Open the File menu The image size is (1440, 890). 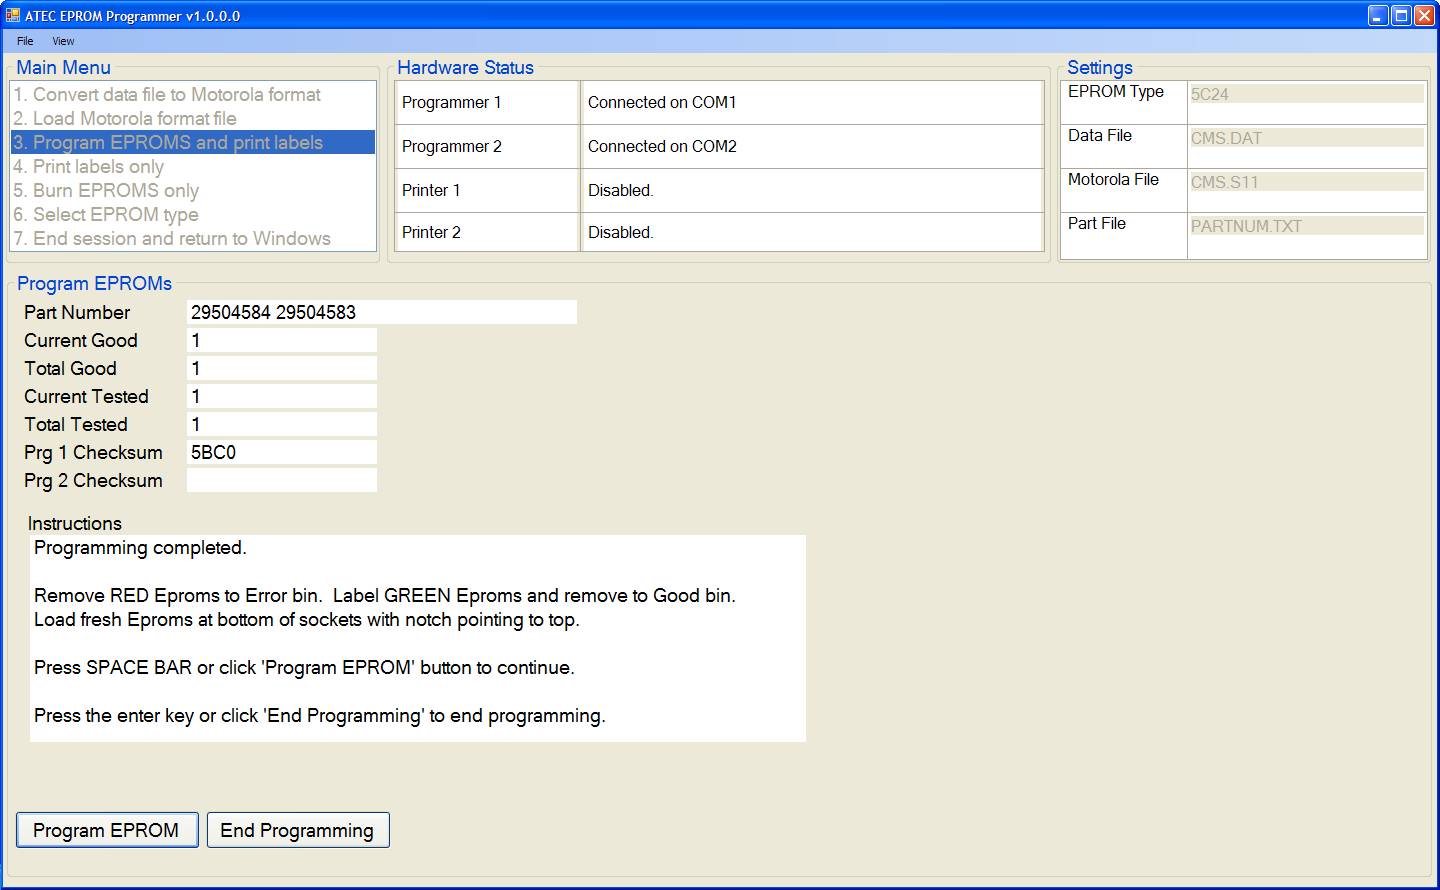coord(25,41)
